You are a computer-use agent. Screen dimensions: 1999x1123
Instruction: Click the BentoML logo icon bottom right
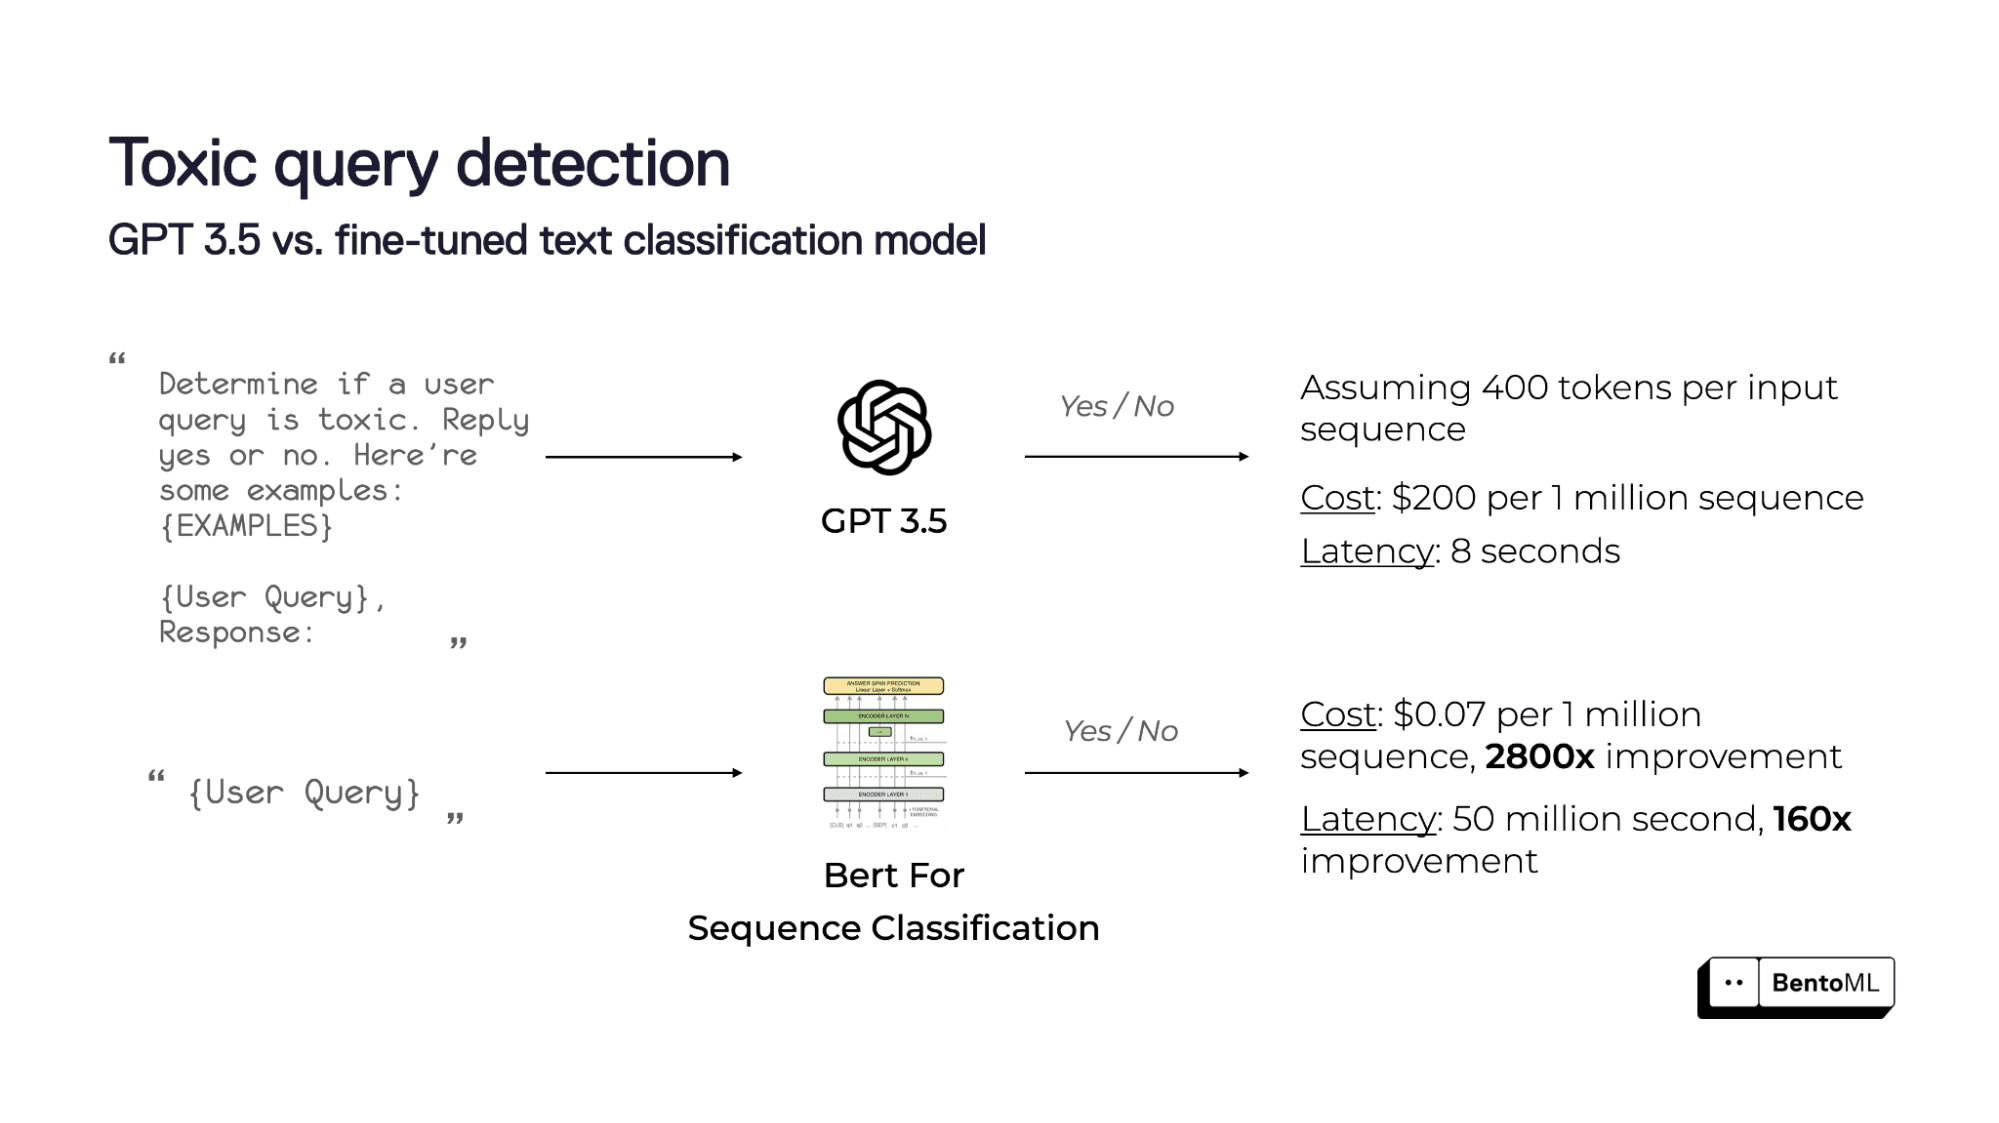click(1733, 983)
